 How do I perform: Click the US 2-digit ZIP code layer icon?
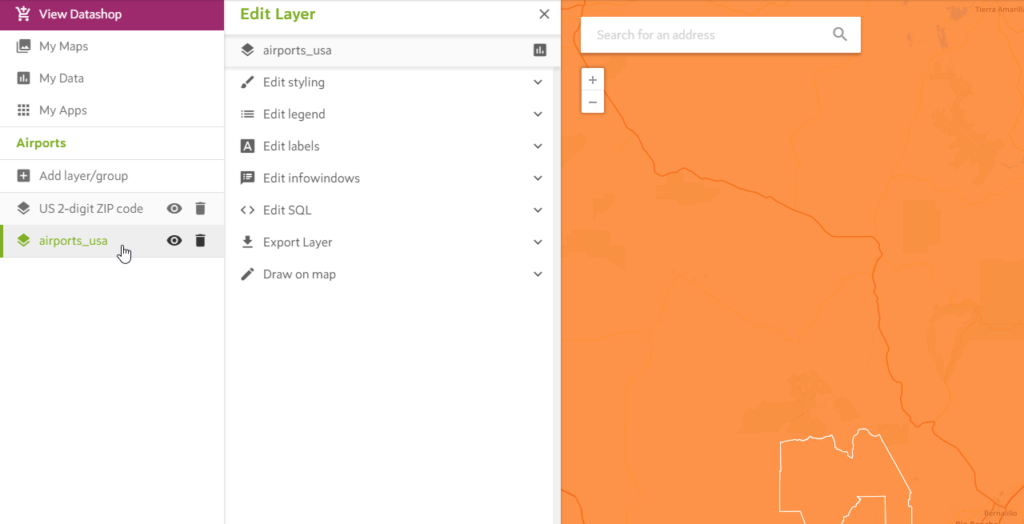point(24,208)
